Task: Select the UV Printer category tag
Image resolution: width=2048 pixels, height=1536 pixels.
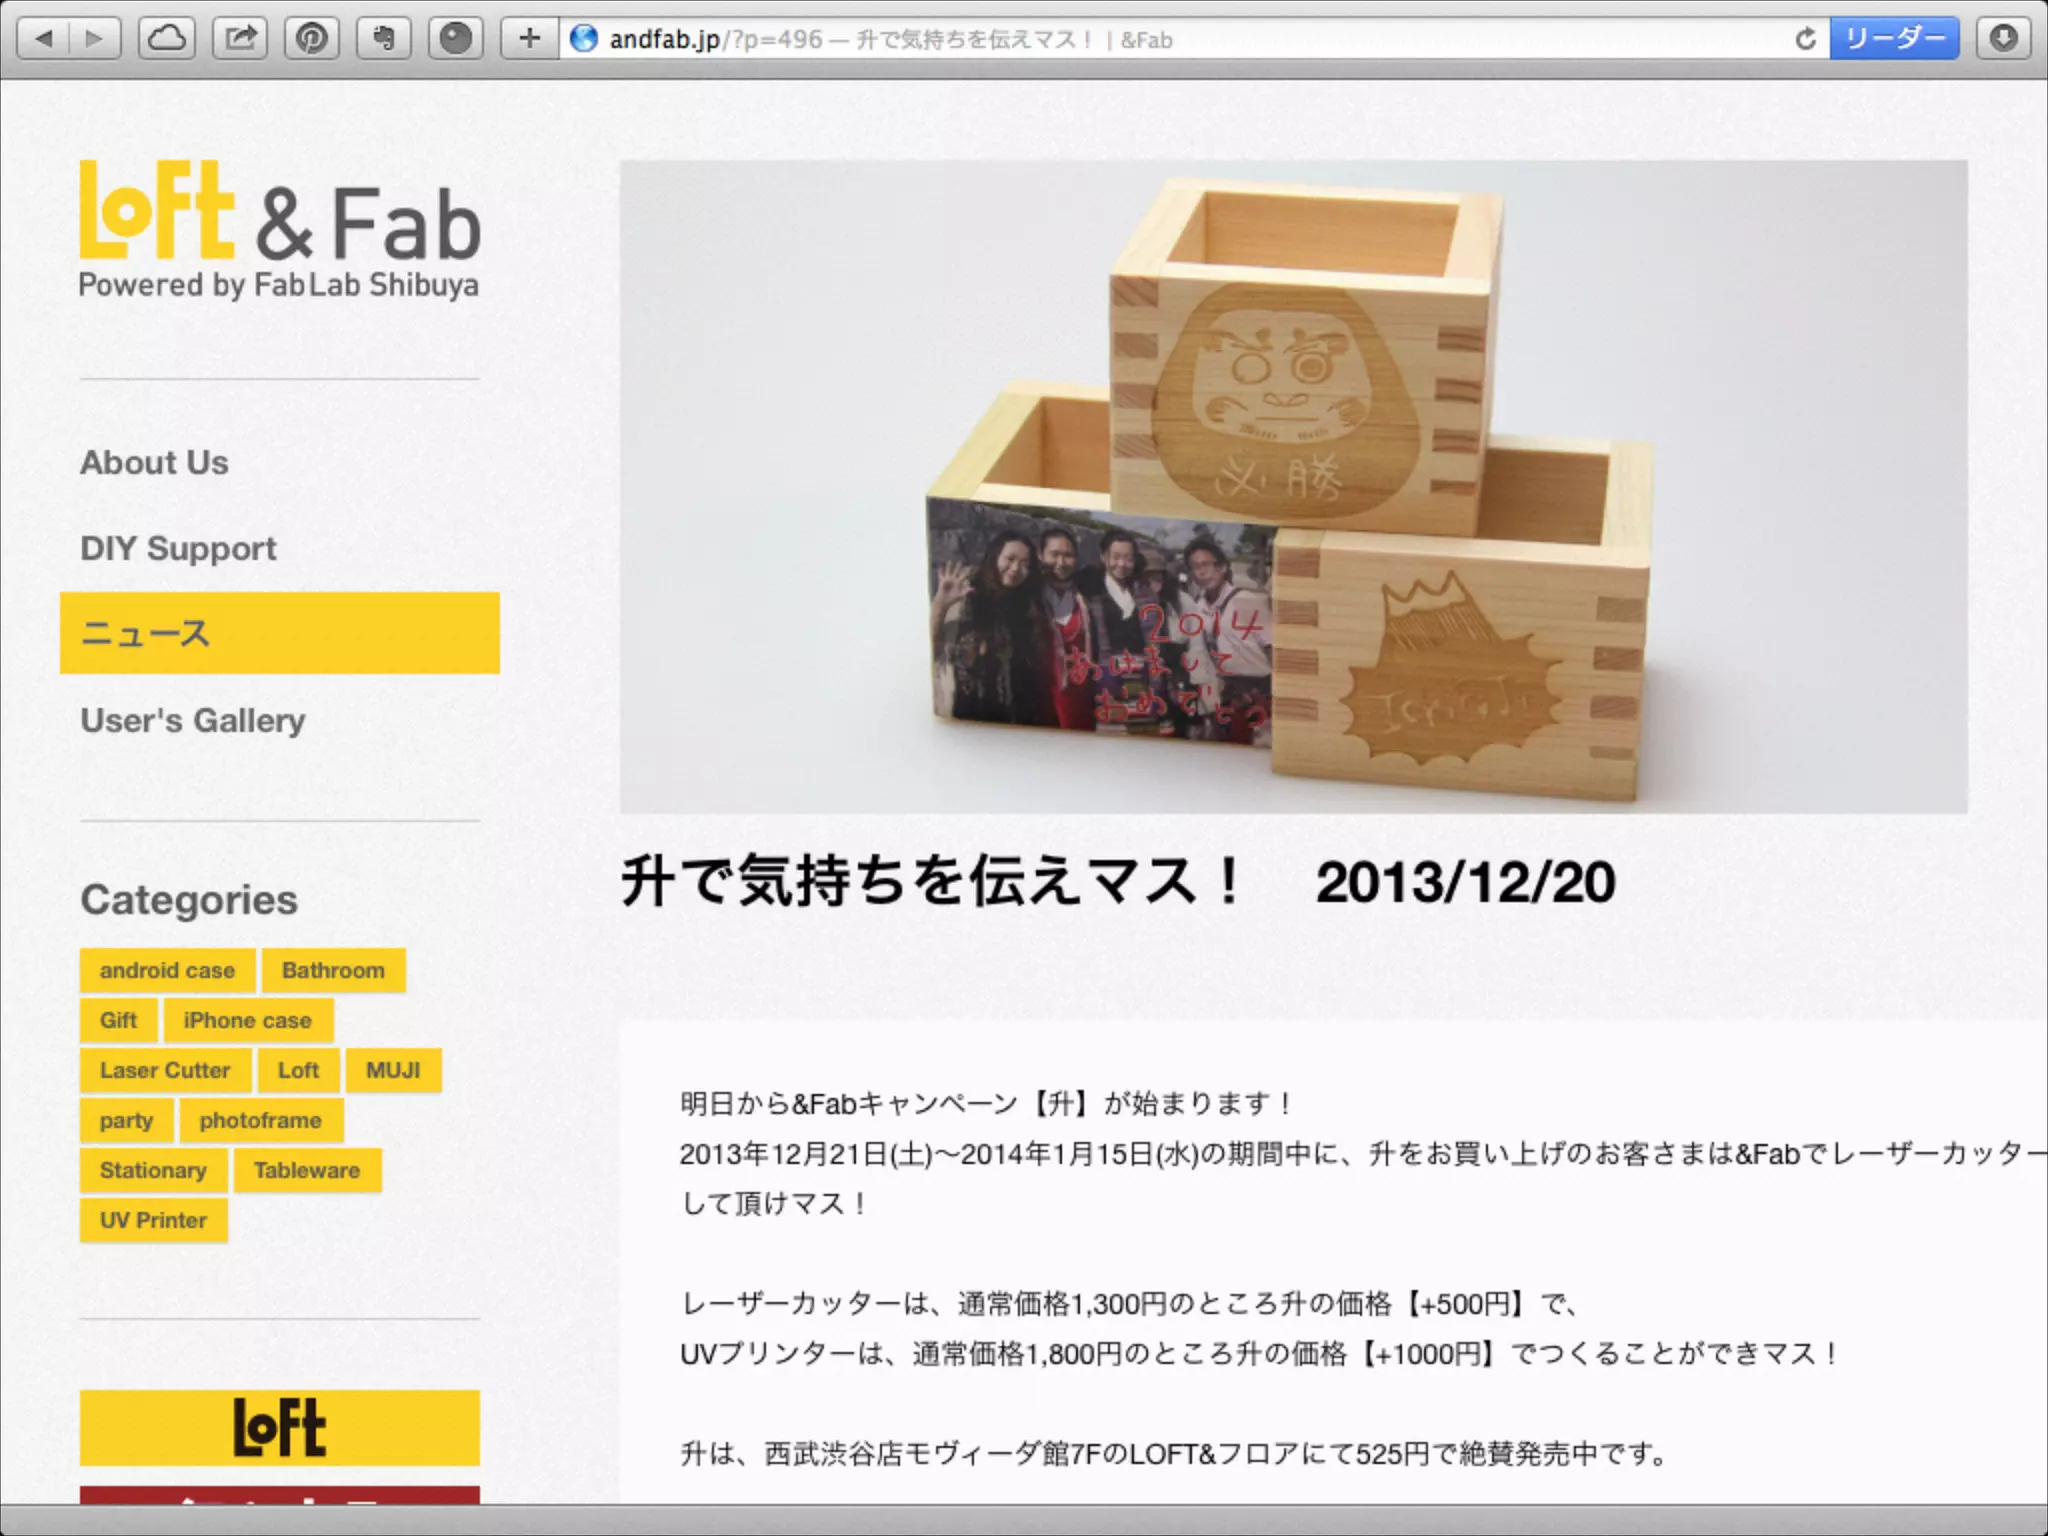Action: (x=153, y=1220)
